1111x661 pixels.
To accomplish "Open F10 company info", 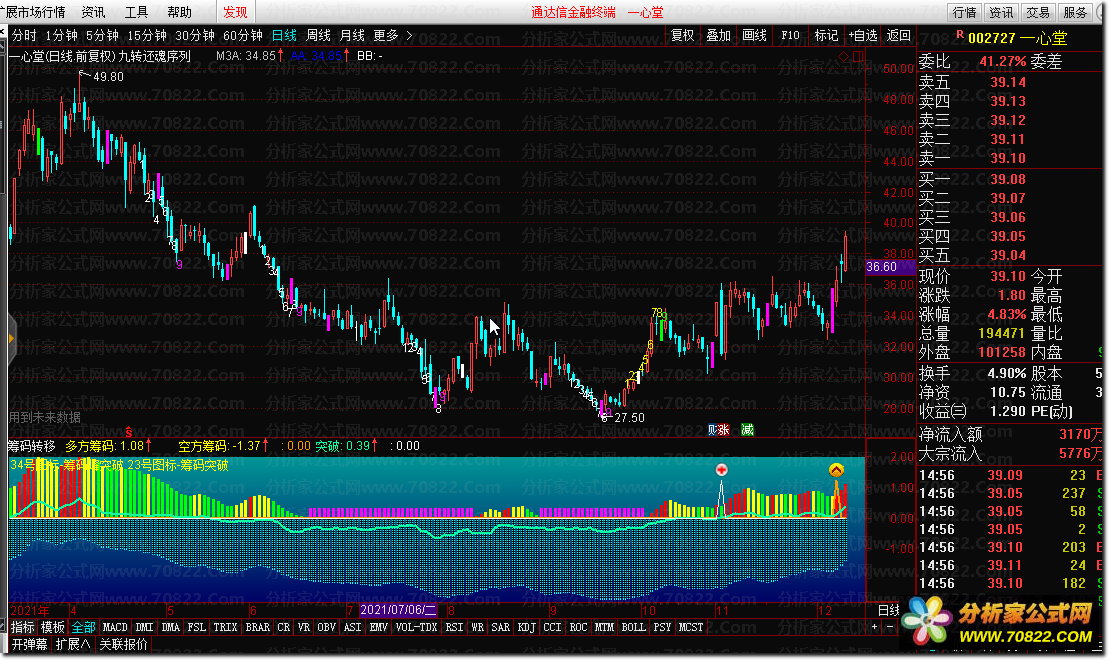I will (790, 35).
